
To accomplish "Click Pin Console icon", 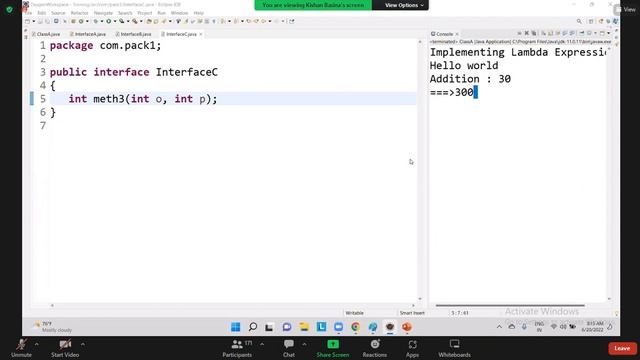I will point(582,33).
